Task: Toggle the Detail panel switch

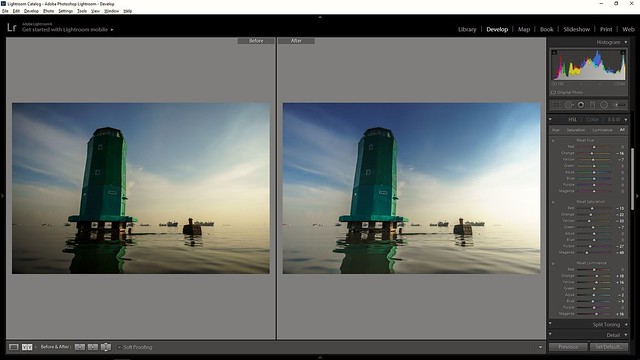Action: 550,334
